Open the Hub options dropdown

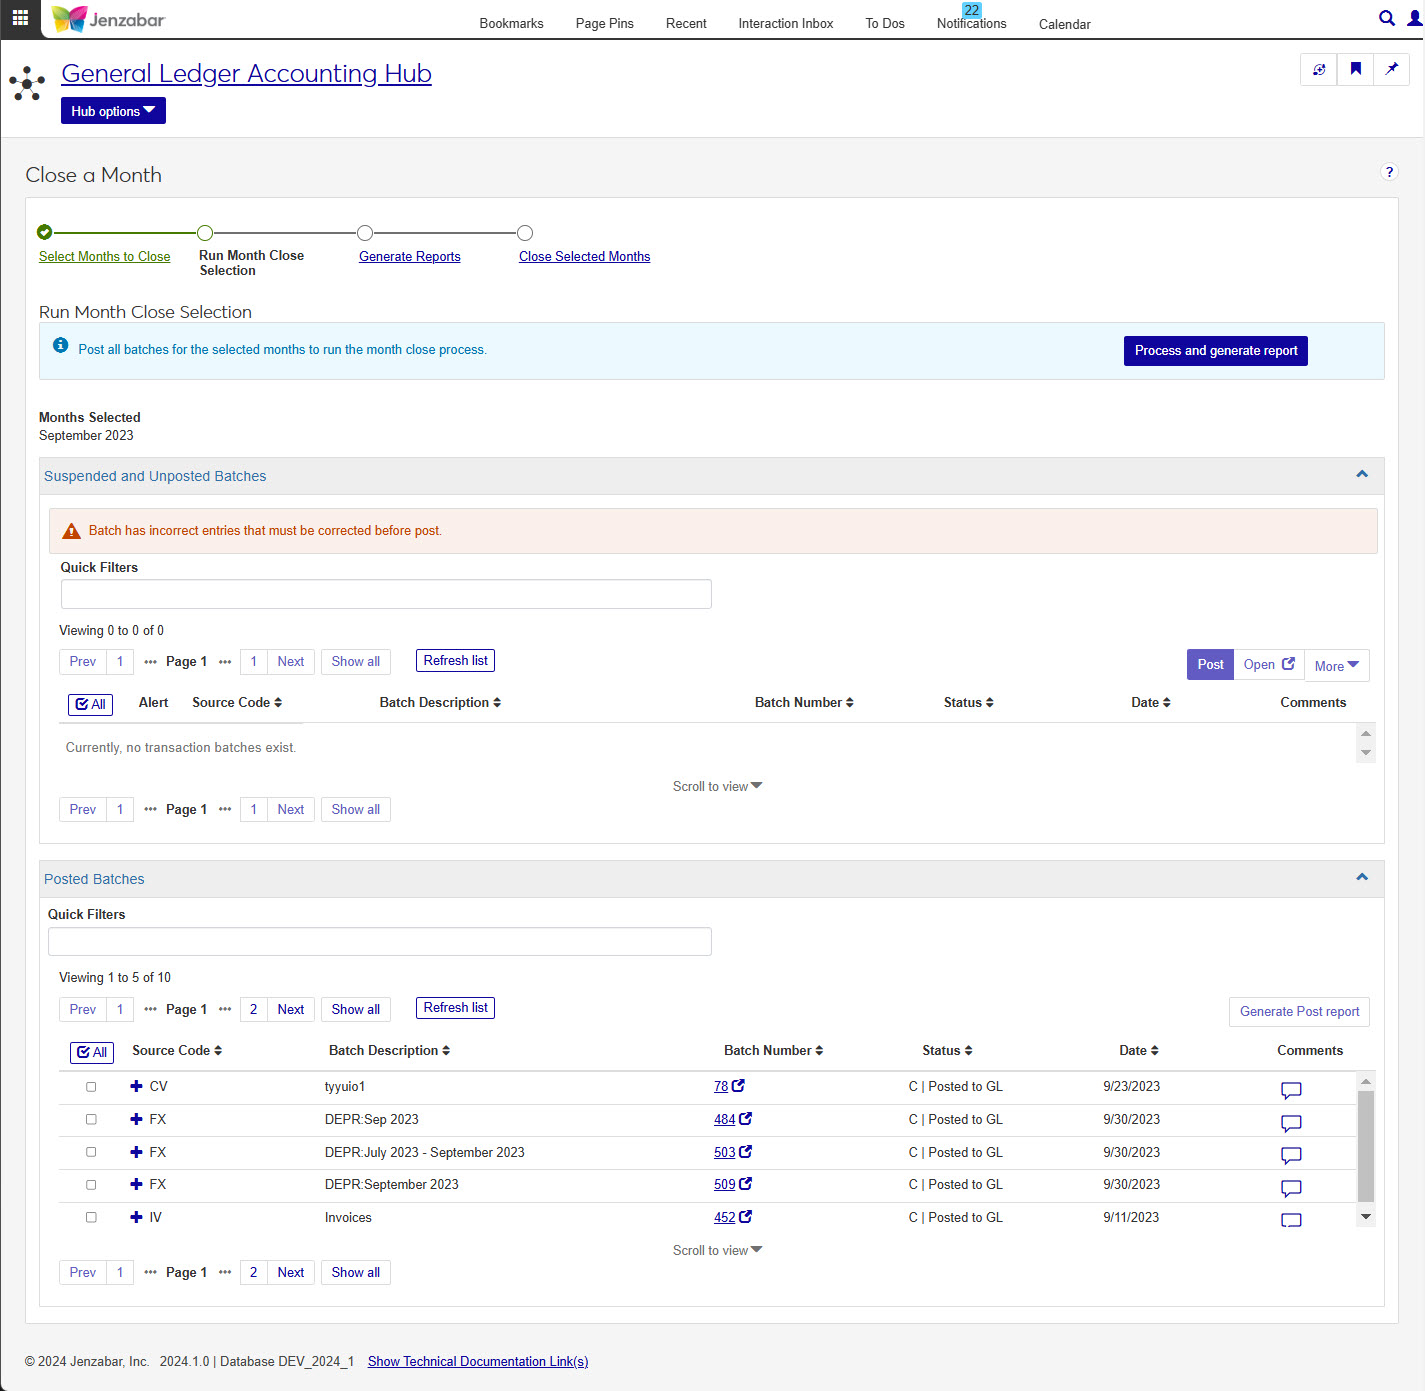pyautogui.click(x=113, y=111)
